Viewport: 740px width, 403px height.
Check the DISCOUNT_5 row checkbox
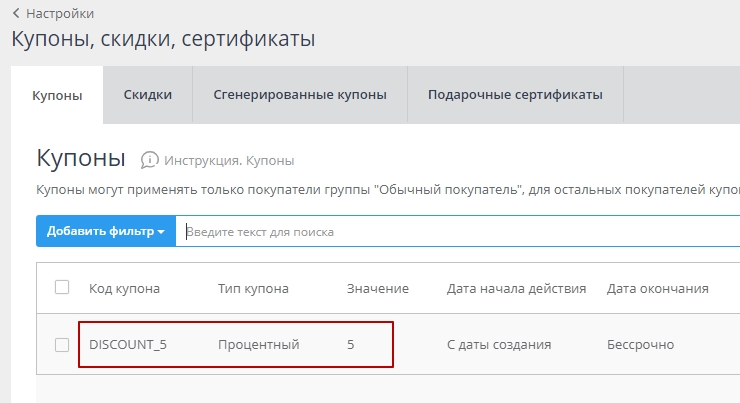tap(62, 345)
